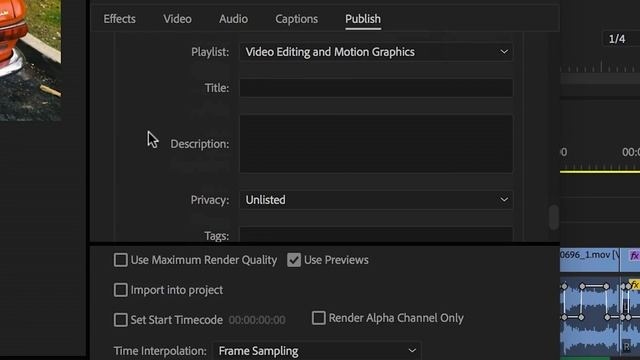Switch to the Effects tab
Viewport: 640px width, 360px height.
click(119, 19)
